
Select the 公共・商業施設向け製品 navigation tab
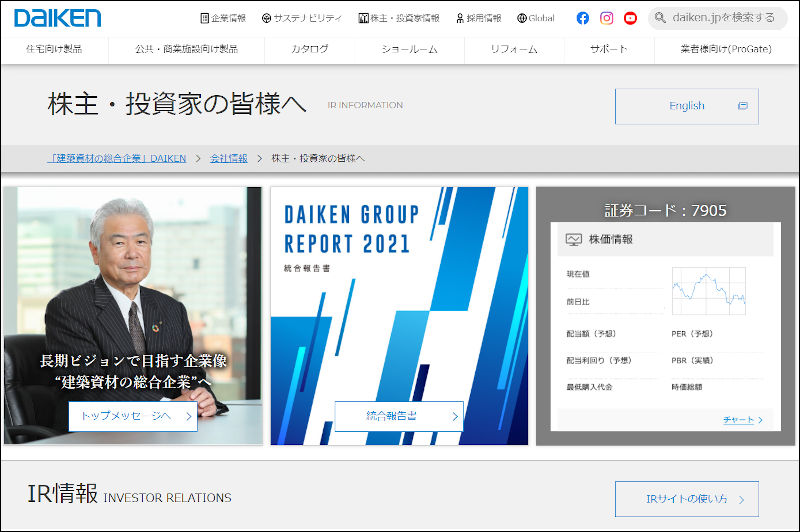[187, 49]
